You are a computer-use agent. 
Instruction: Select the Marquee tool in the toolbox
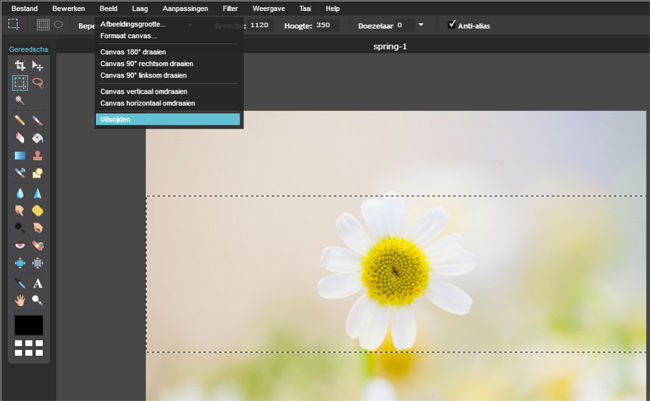coord(19,83)
